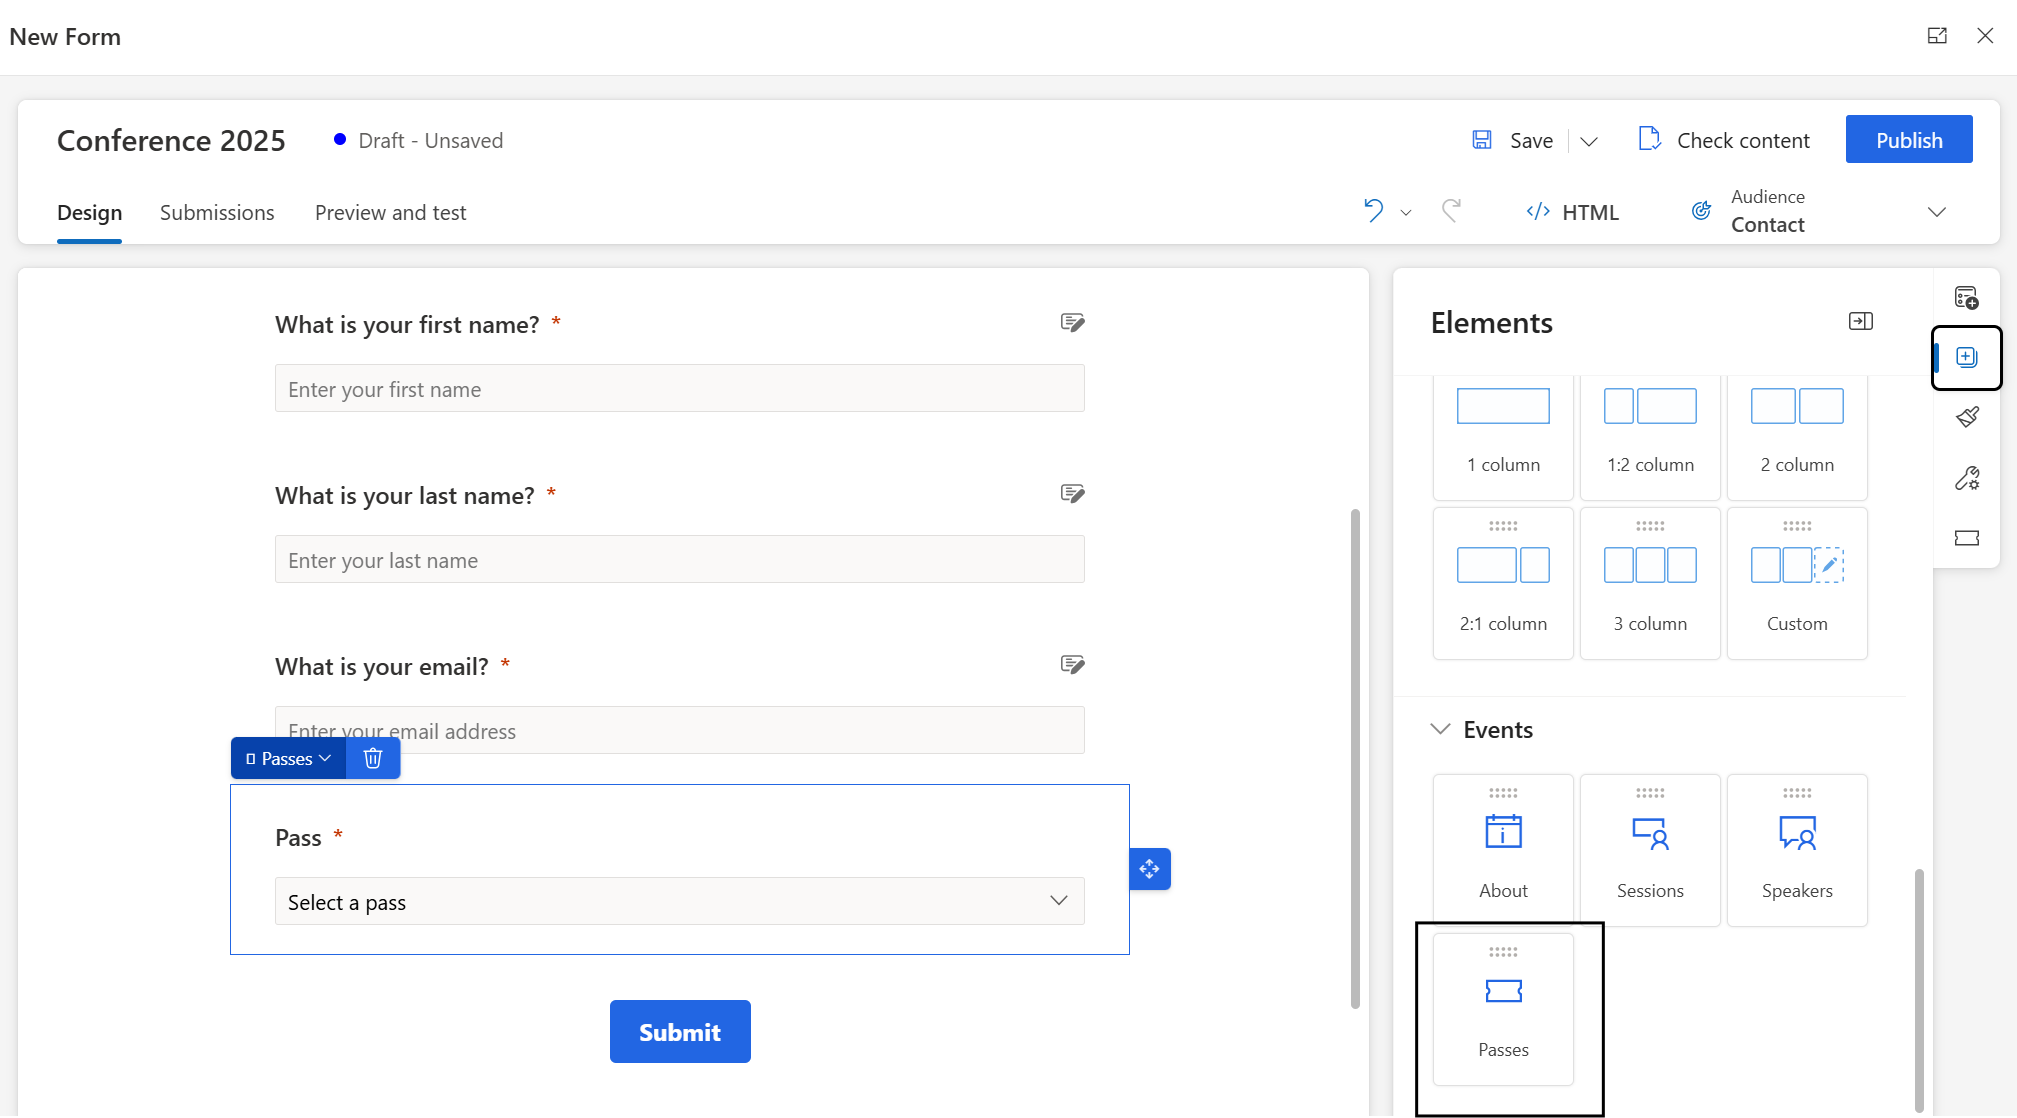Open the form settings wrench icon
2017x1118 pixels.
pos(1967,478)
